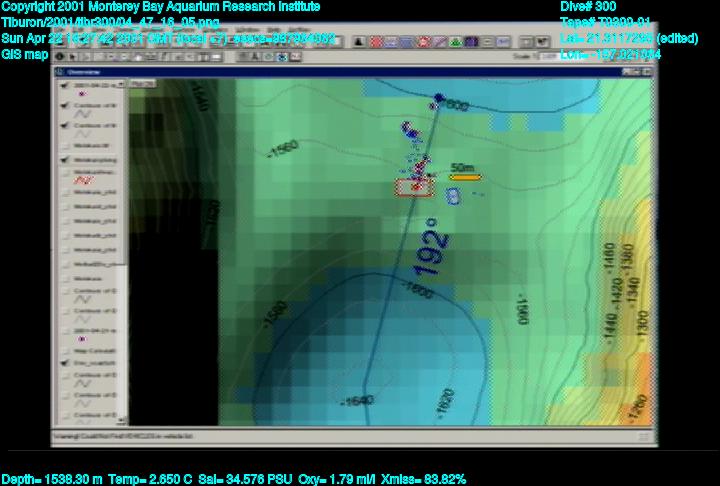Open the dropdown arrow atop the layer list
This screenshot has width=720, height=486.
[122, 85]
